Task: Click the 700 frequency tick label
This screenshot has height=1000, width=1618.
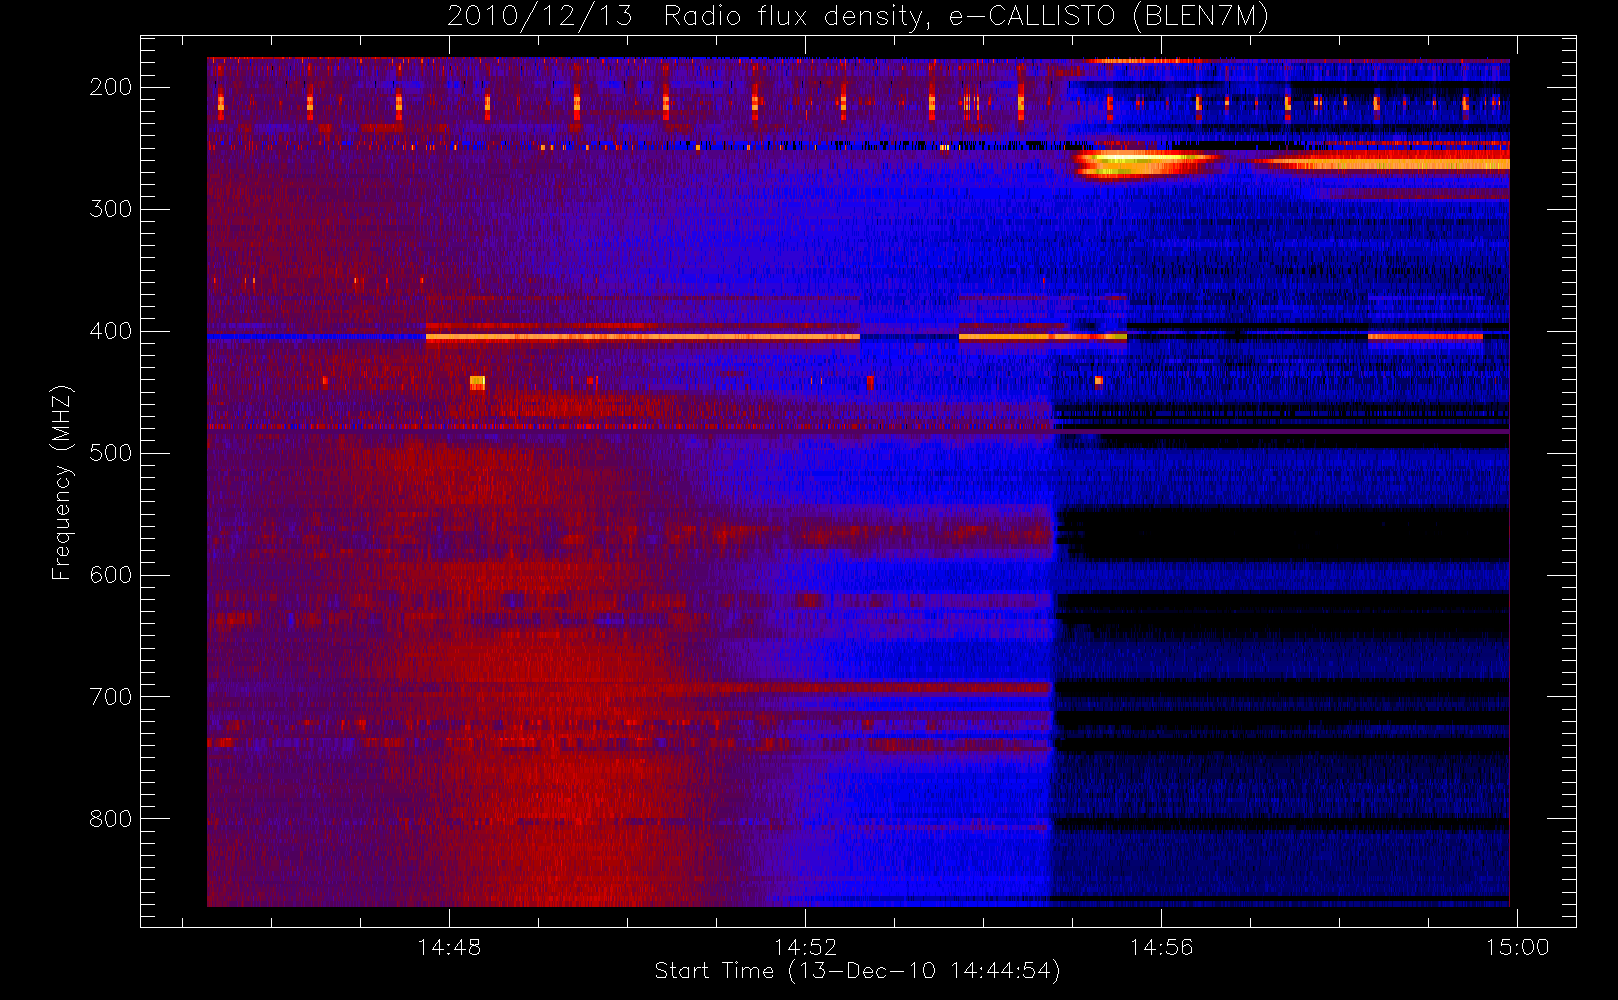Action: [x=111, y=697]
